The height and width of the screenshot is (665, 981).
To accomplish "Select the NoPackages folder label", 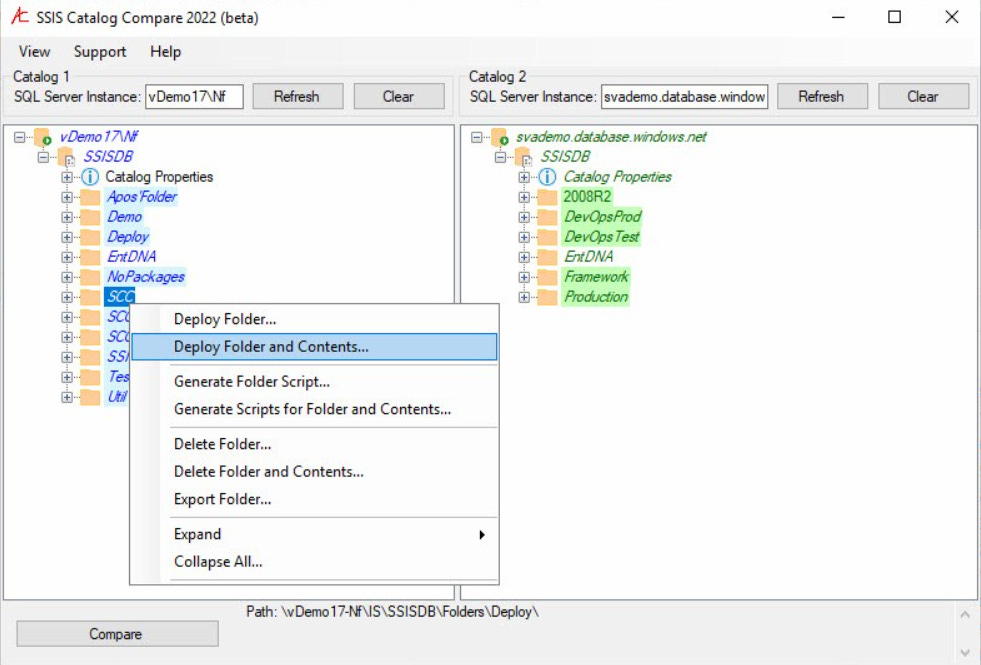I will [x=146, y=277].
